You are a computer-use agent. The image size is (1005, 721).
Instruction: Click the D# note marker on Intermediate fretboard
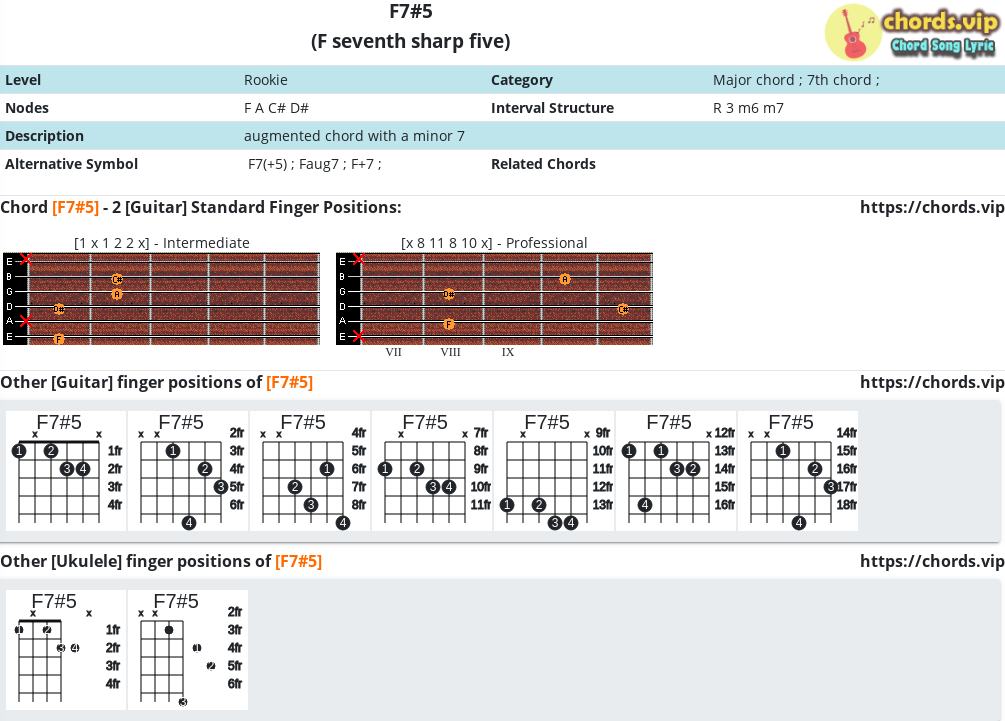click(59, 309)
